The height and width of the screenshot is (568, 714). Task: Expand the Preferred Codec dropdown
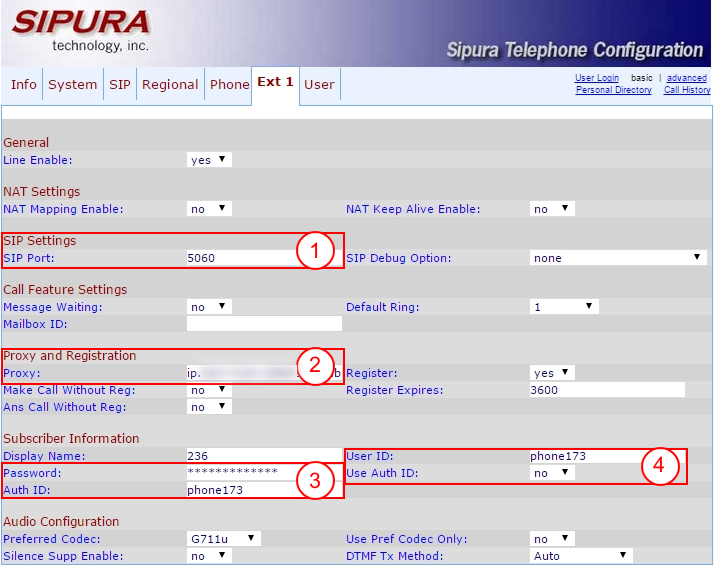224,539
